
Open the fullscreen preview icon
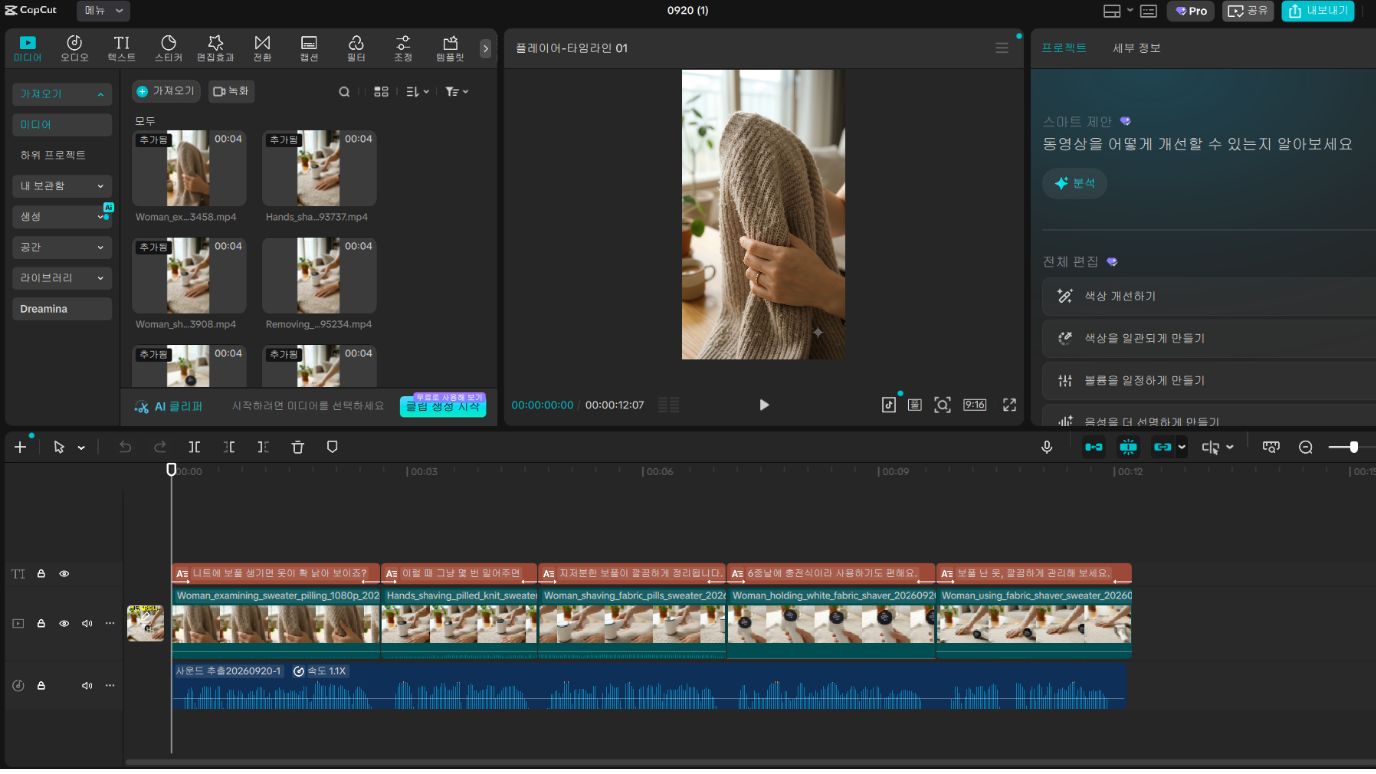1009,405
